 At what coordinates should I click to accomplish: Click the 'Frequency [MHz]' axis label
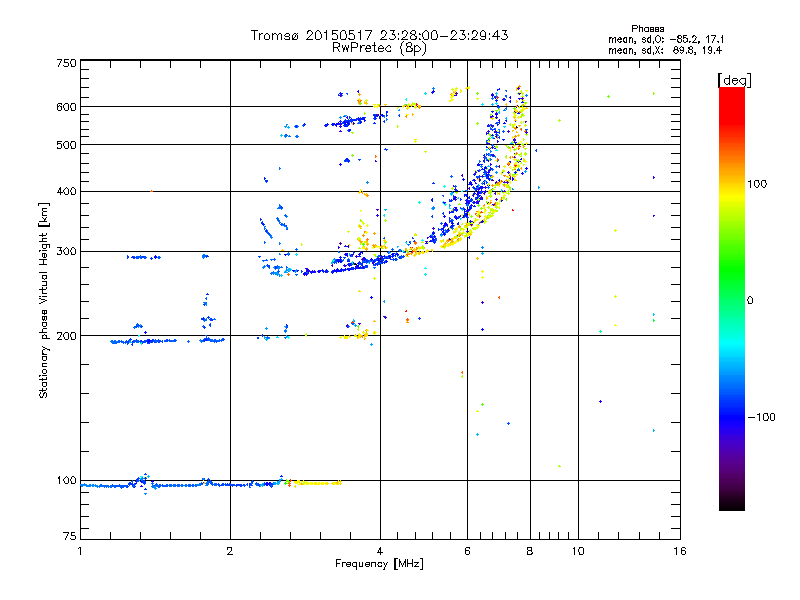point(379,565)
